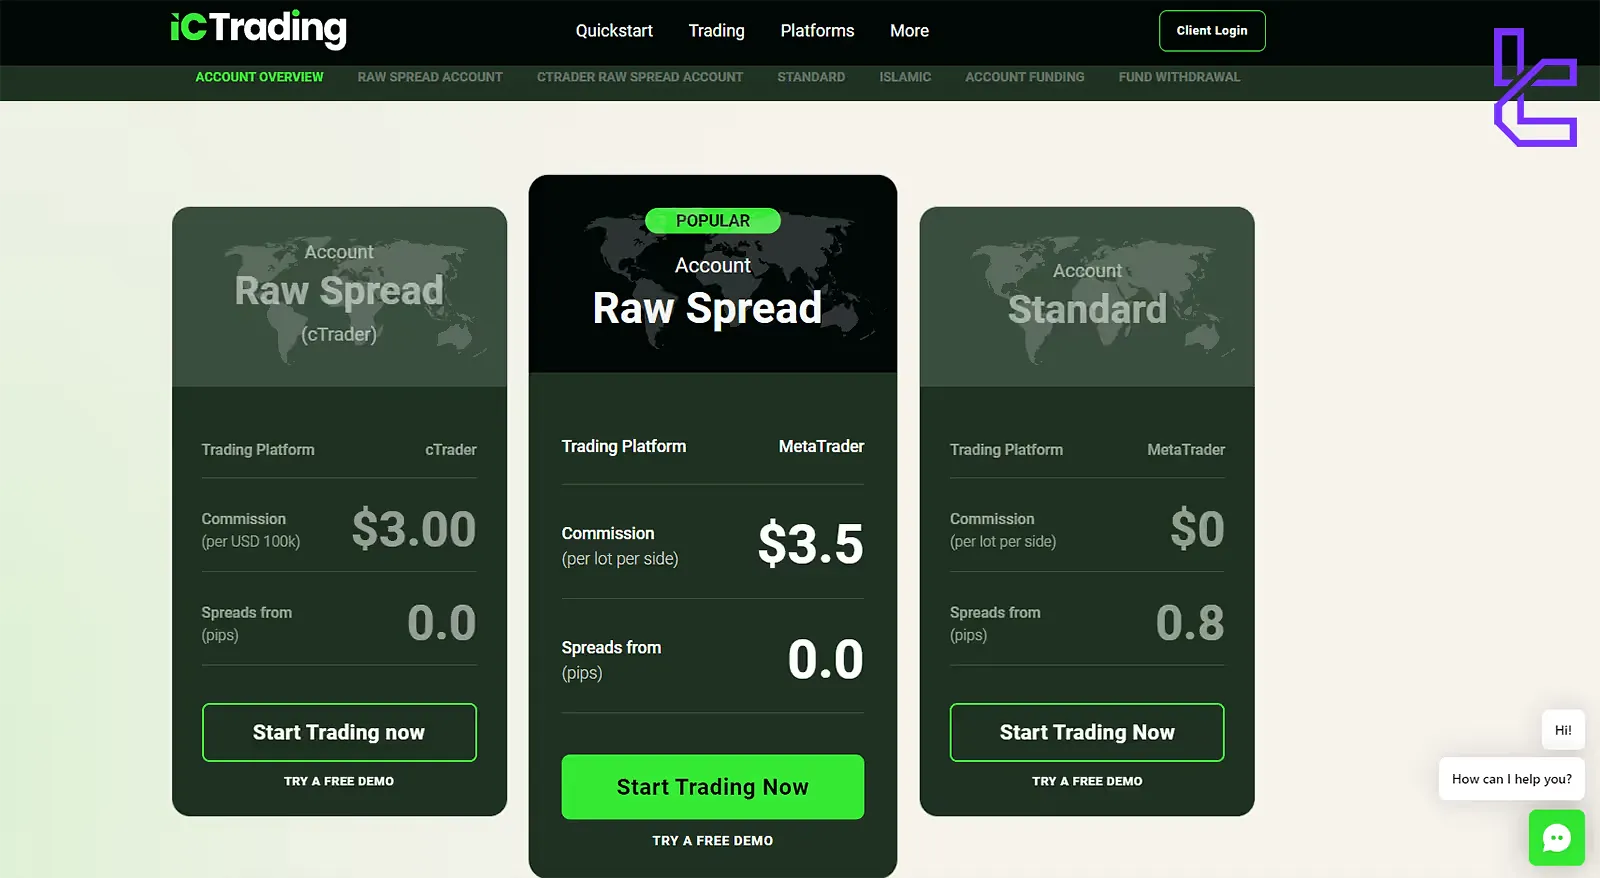The width and height of the screenshot is (1600, 878).
Task: Open the Platforms menu
Action: click(x=817, y=31)
